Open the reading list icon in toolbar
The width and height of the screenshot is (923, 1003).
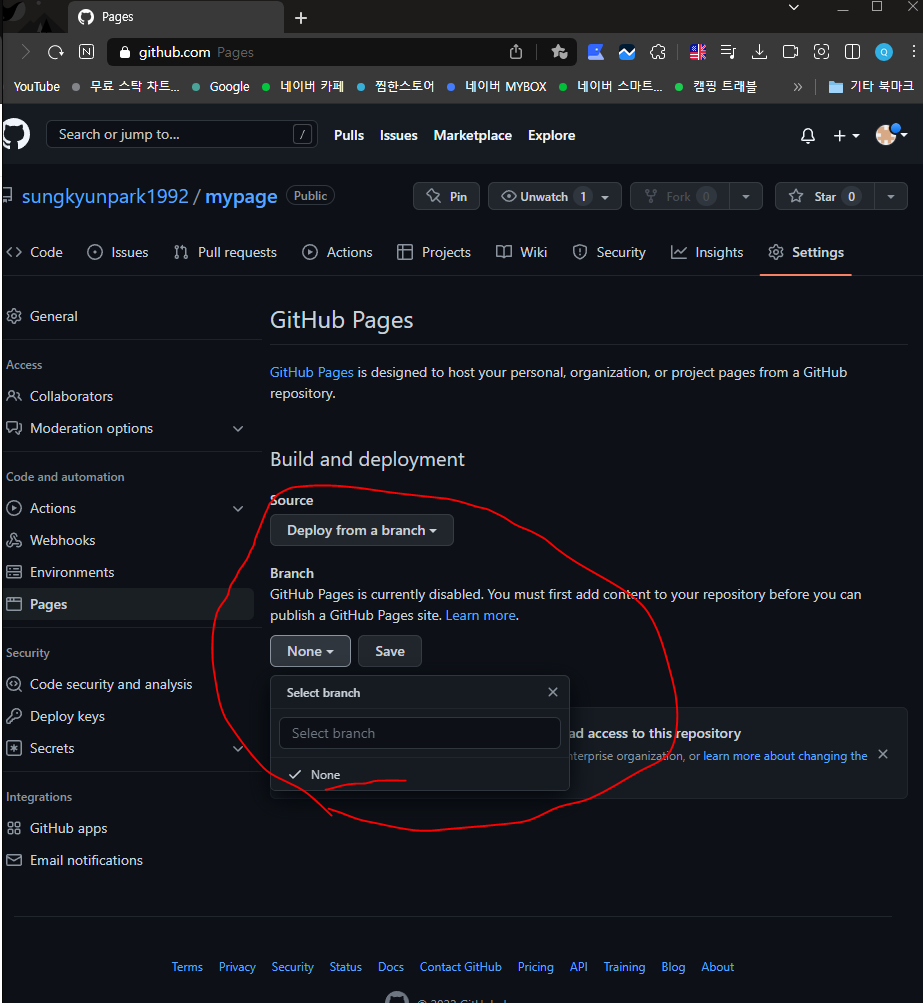pos(728,52)
